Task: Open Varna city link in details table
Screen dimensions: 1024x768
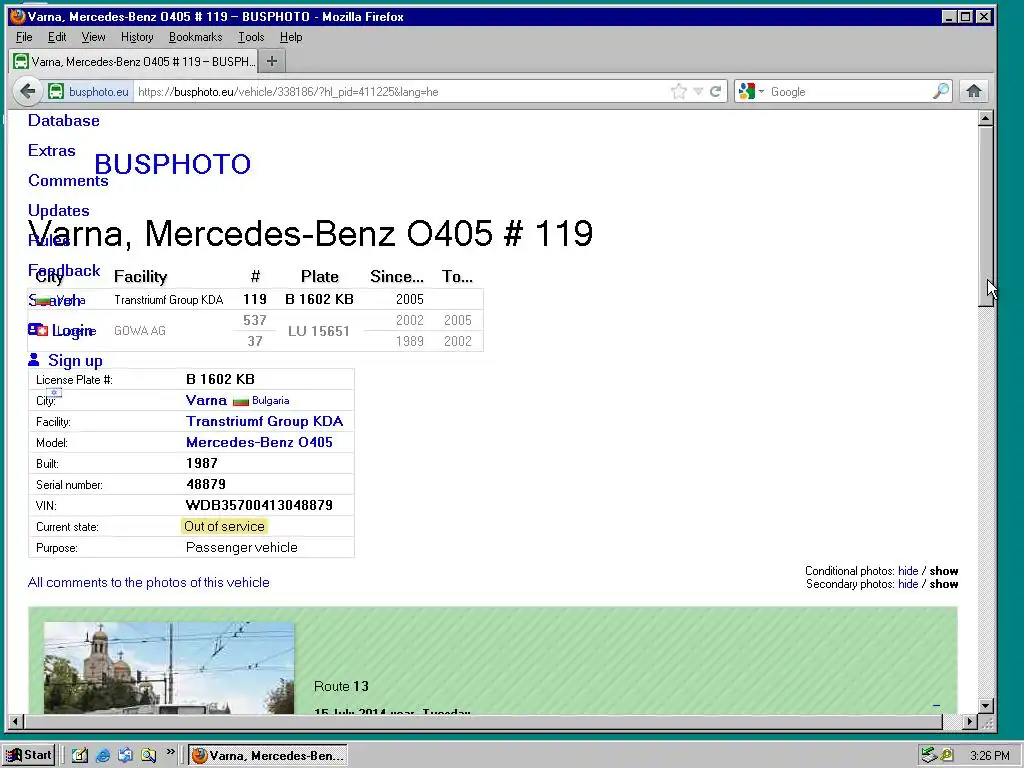Action: tap(206, 400)
